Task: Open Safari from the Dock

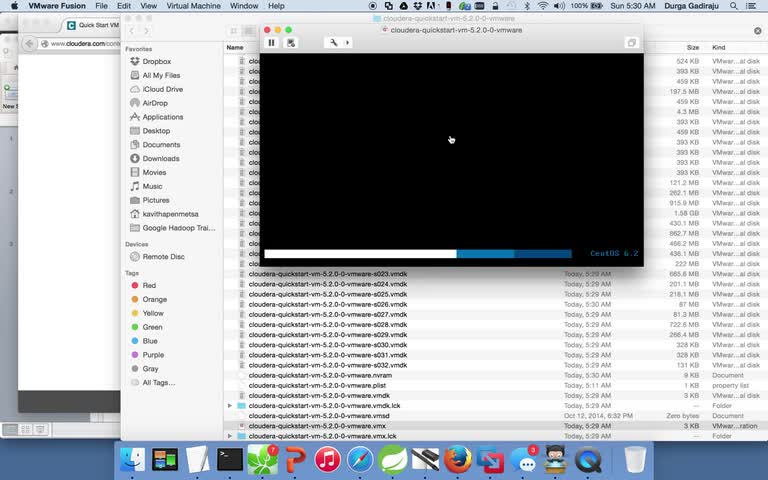Action: [x=360, y=460]
